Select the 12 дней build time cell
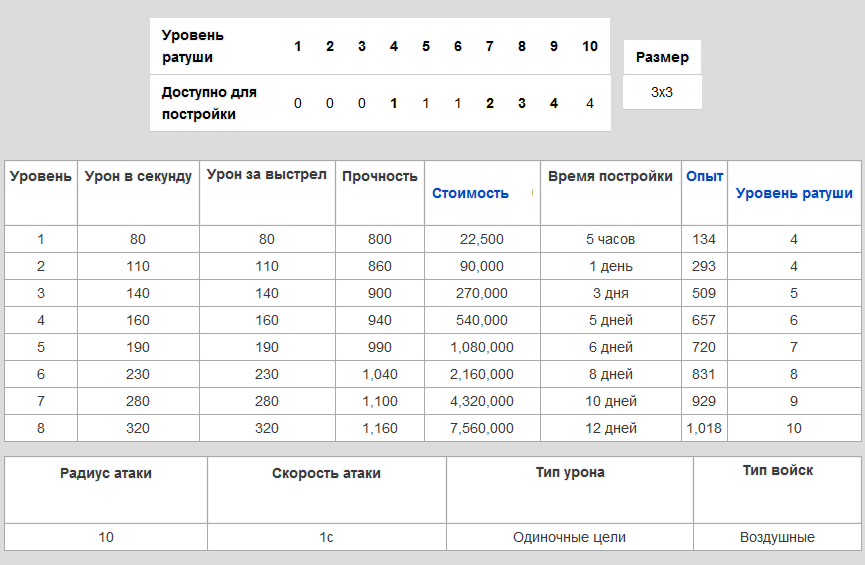This screenshot has width=865, height=565. 610,428
